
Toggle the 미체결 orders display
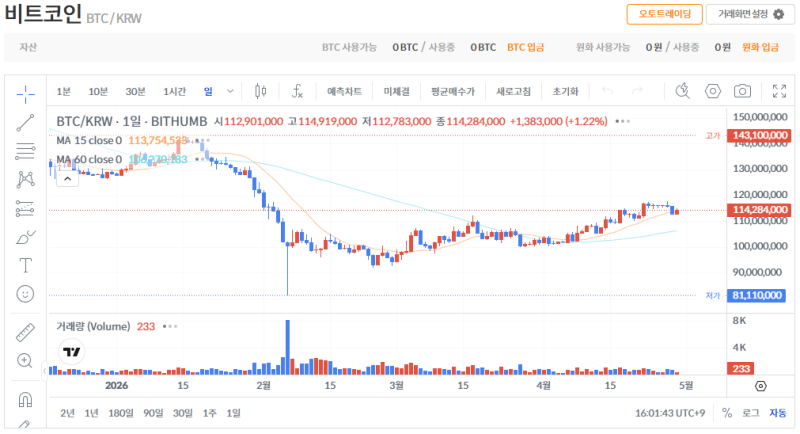click(x=396, y=91)
